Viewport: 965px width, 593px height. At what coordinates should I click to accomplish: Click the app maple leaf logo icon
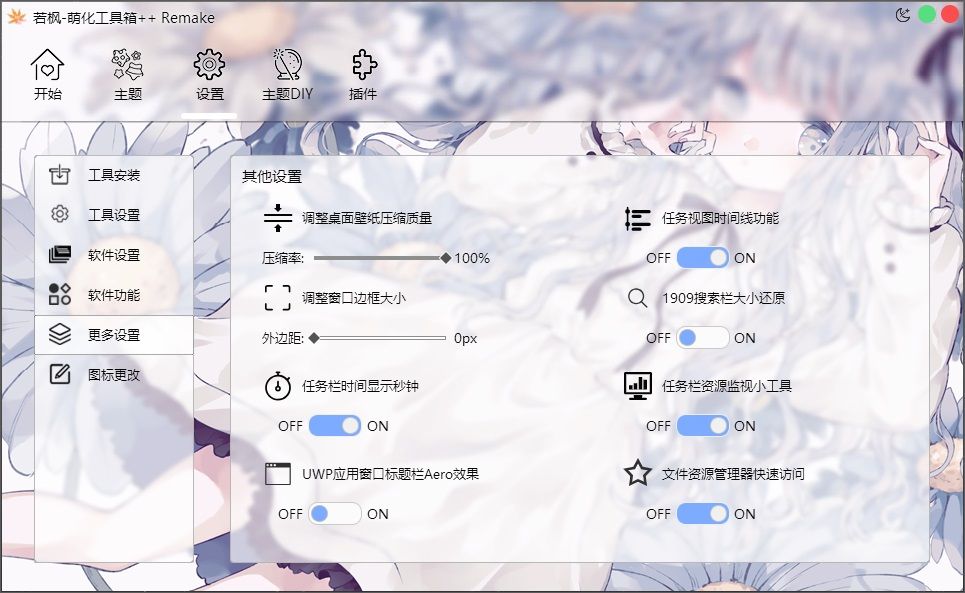16,17
